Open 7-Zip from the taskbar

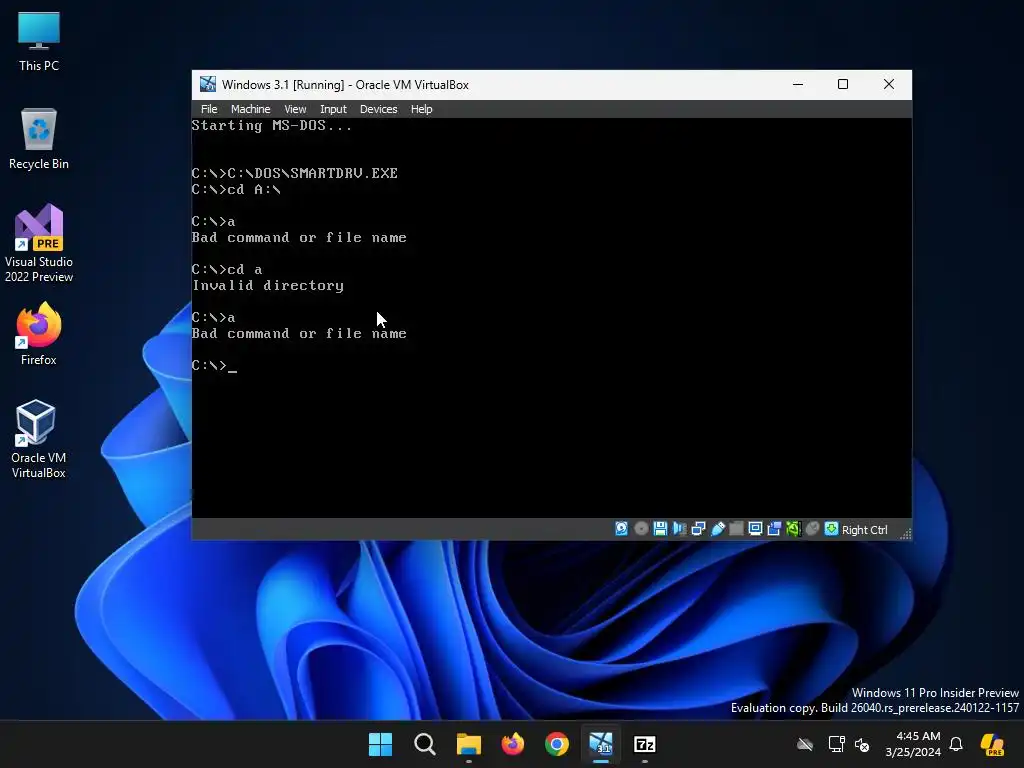[x=645, y=744]
